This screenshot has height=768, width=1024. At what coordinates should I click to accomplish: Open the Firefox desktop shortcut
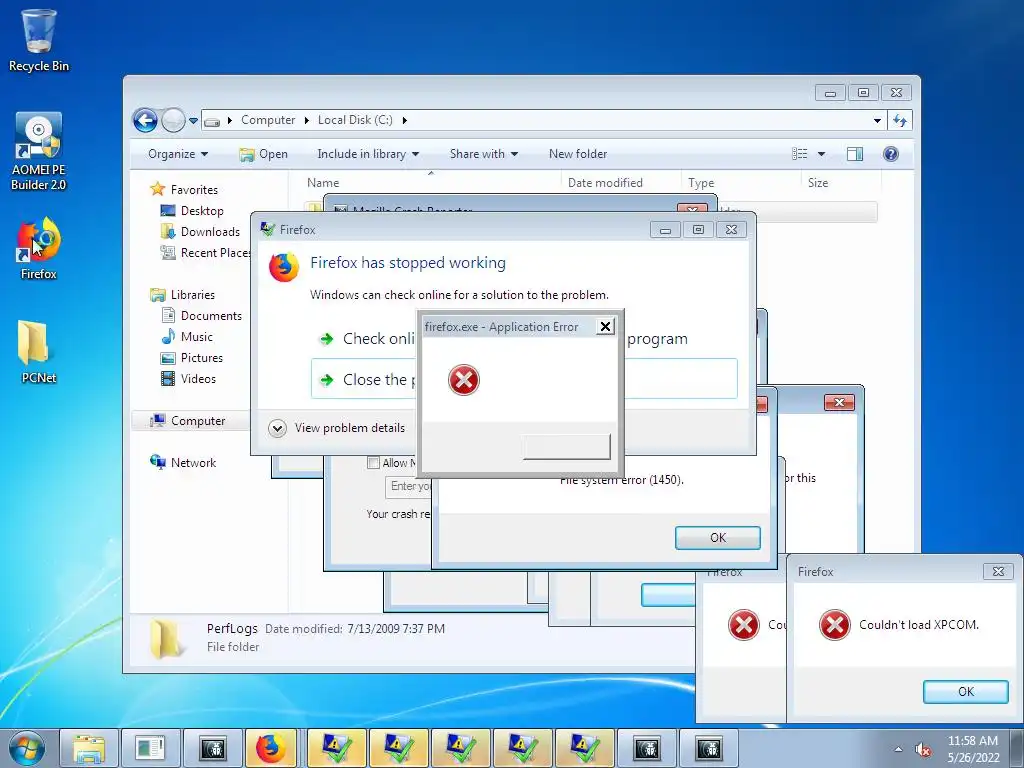39,248
